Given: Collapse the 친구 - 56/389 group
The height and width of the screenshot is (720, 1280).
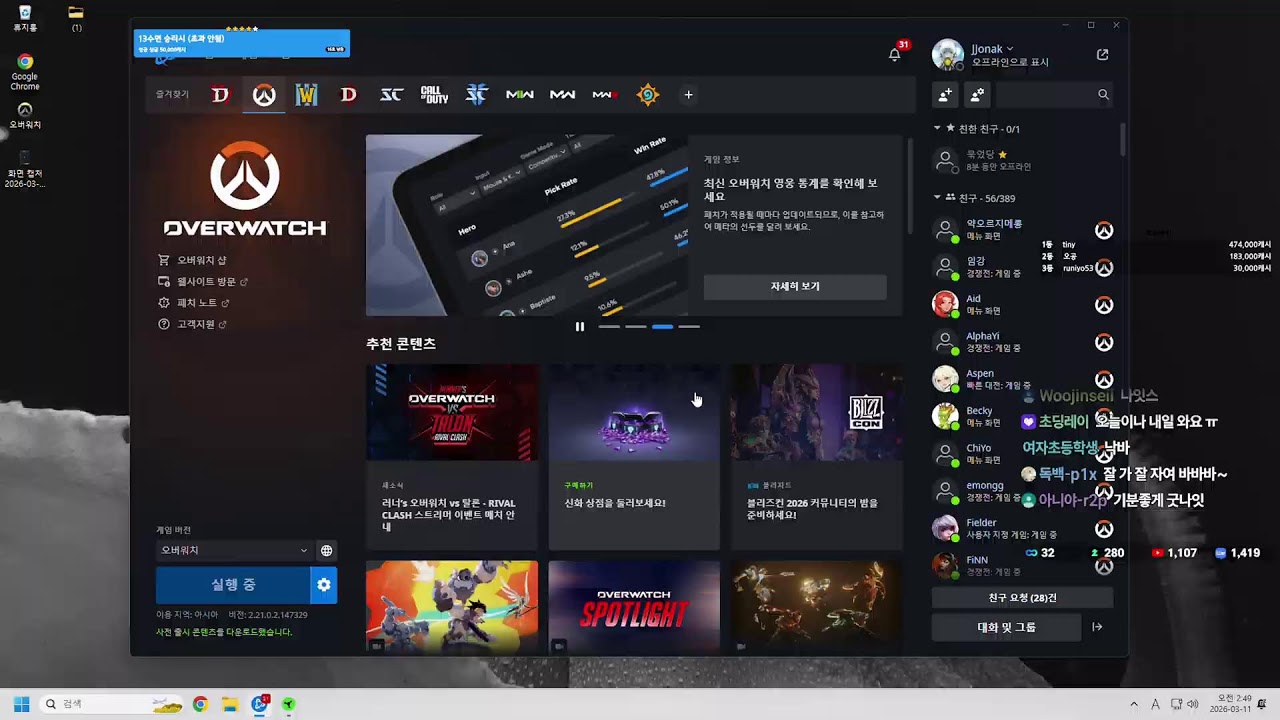Looking at the screenshot, I should (x=937, y=198).
